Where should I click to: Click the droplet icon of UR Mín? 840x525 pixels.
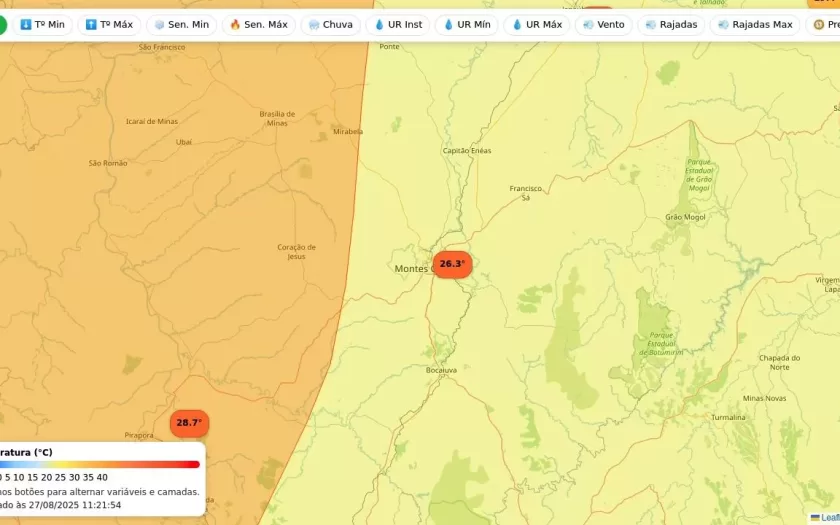pos(448,24)
